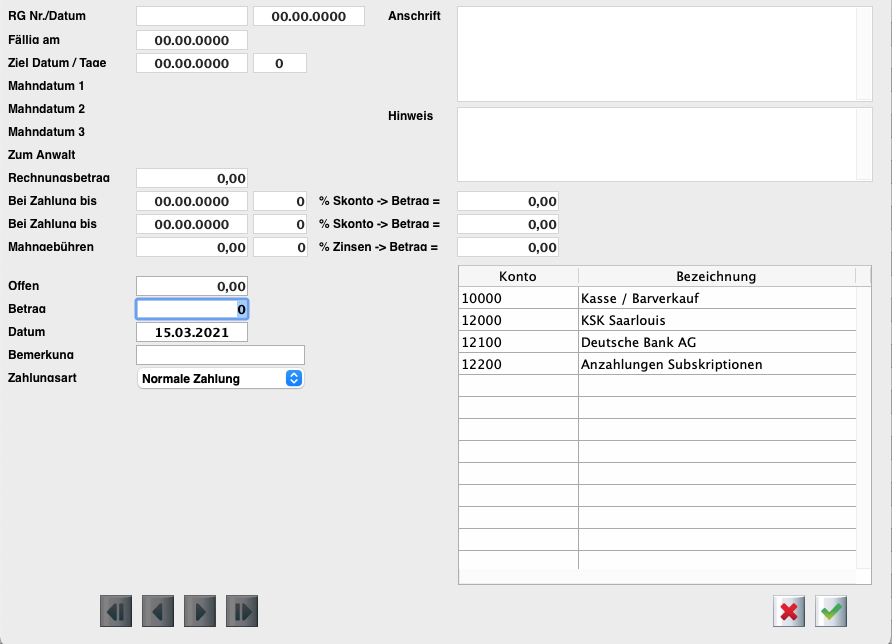892x644 pixels.
Task: Click the Betrag input field
Action: [192, 310]
